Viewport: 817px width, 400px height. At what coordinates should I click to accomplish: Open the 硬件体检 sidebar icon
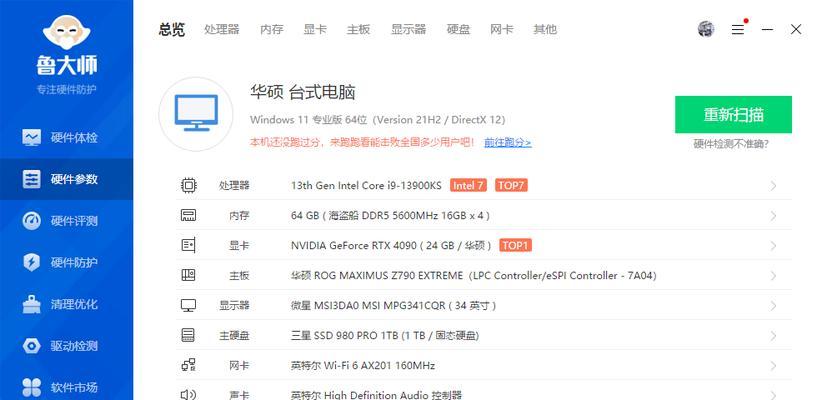(32, 138)
